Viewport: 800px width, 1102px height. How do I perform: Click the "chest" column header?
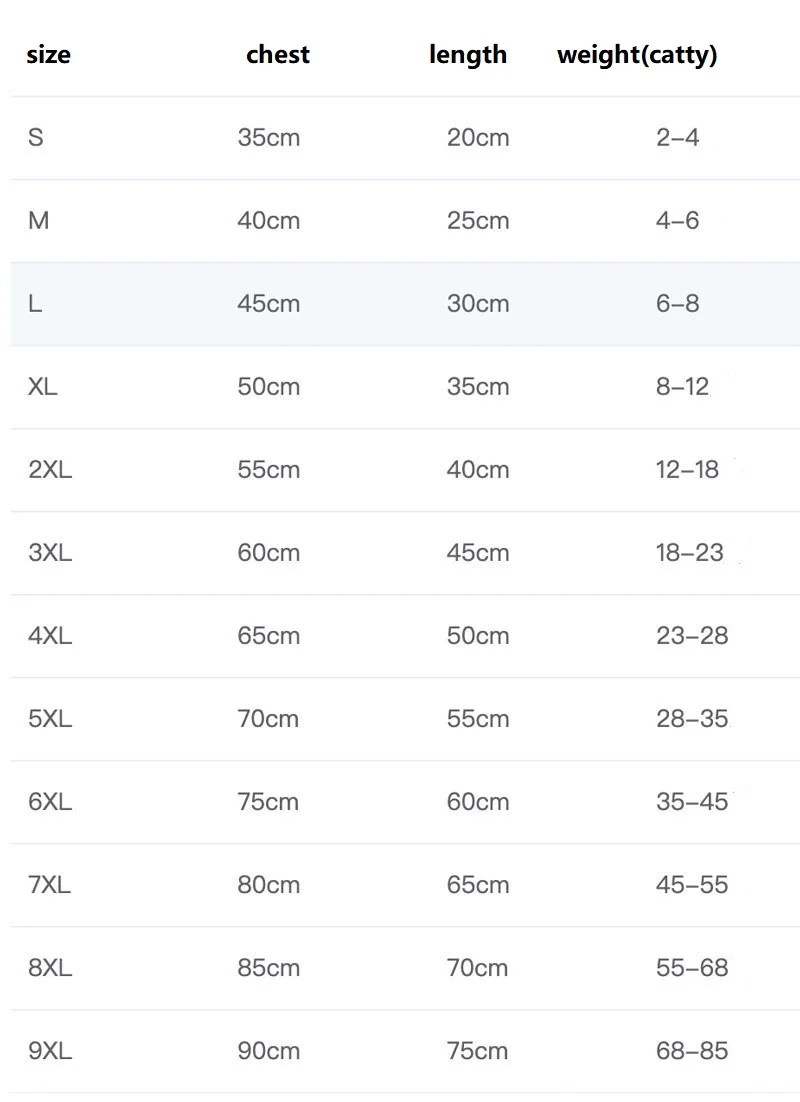[278, 55]
